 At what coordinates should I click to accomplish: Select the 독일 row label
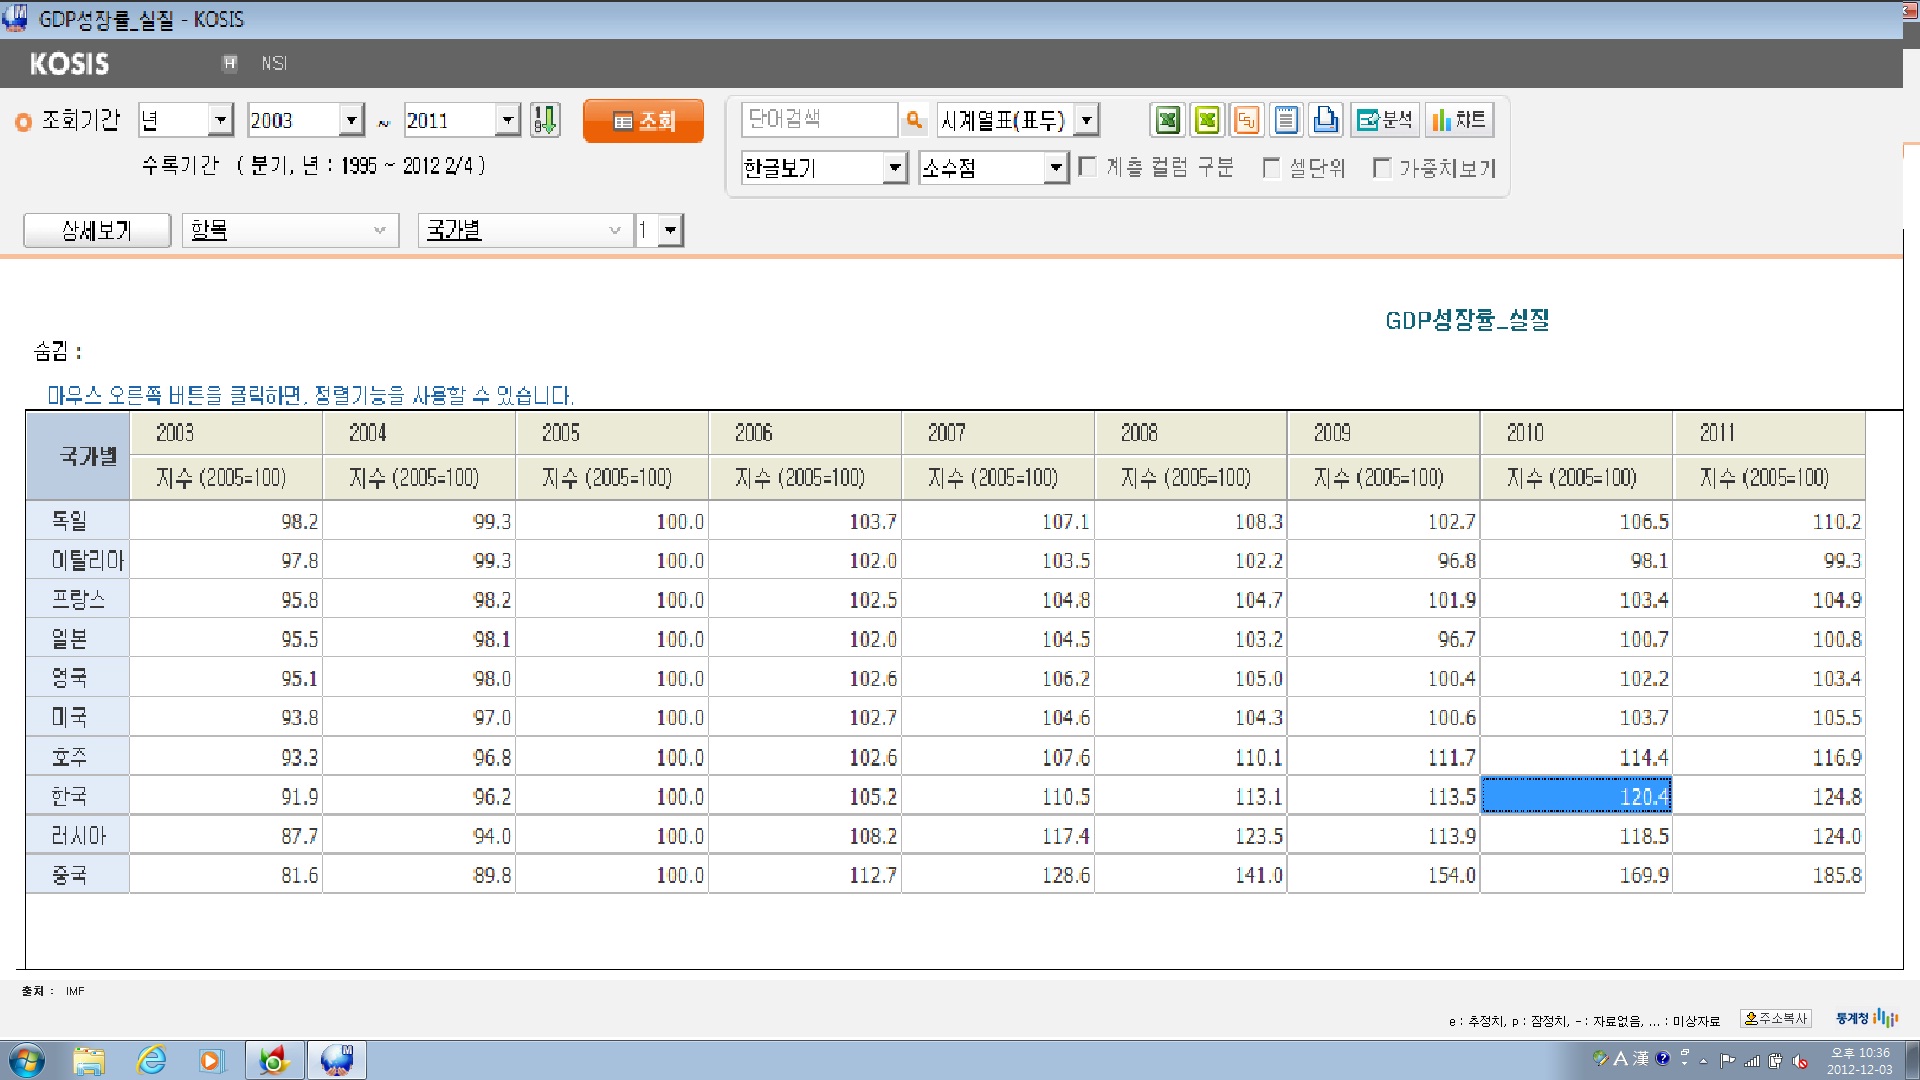(78, 521)
